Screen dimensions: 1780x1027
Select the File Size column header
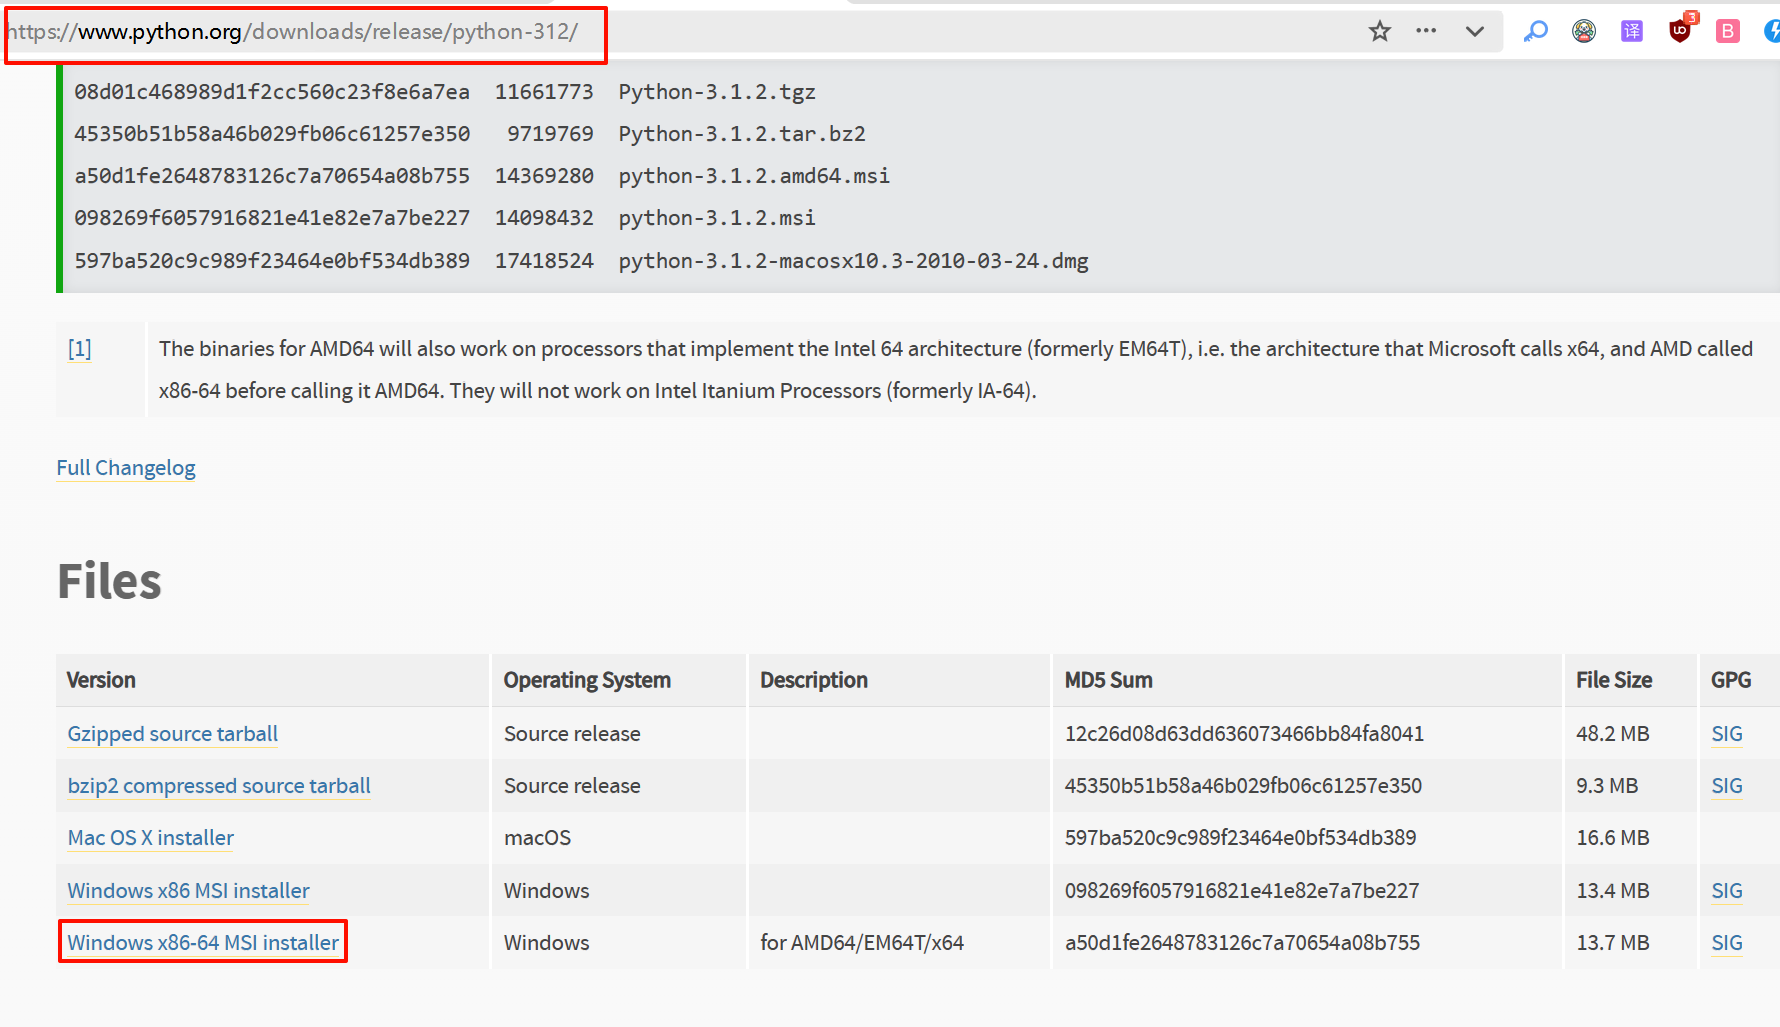coord(1614,680)
